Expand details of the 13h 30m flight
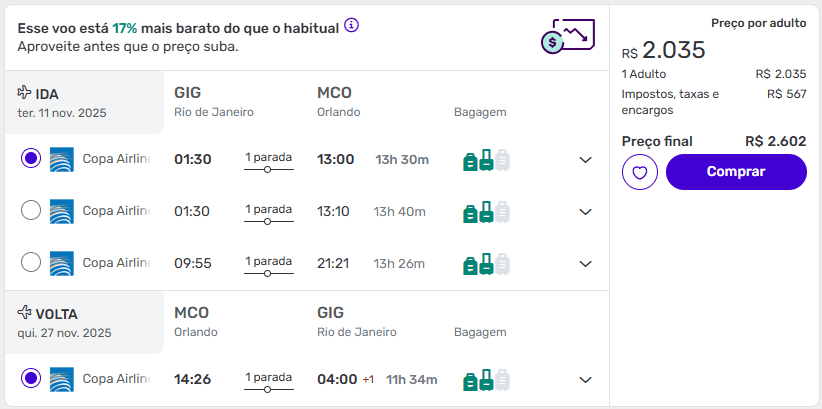 (x=586, y=160)
